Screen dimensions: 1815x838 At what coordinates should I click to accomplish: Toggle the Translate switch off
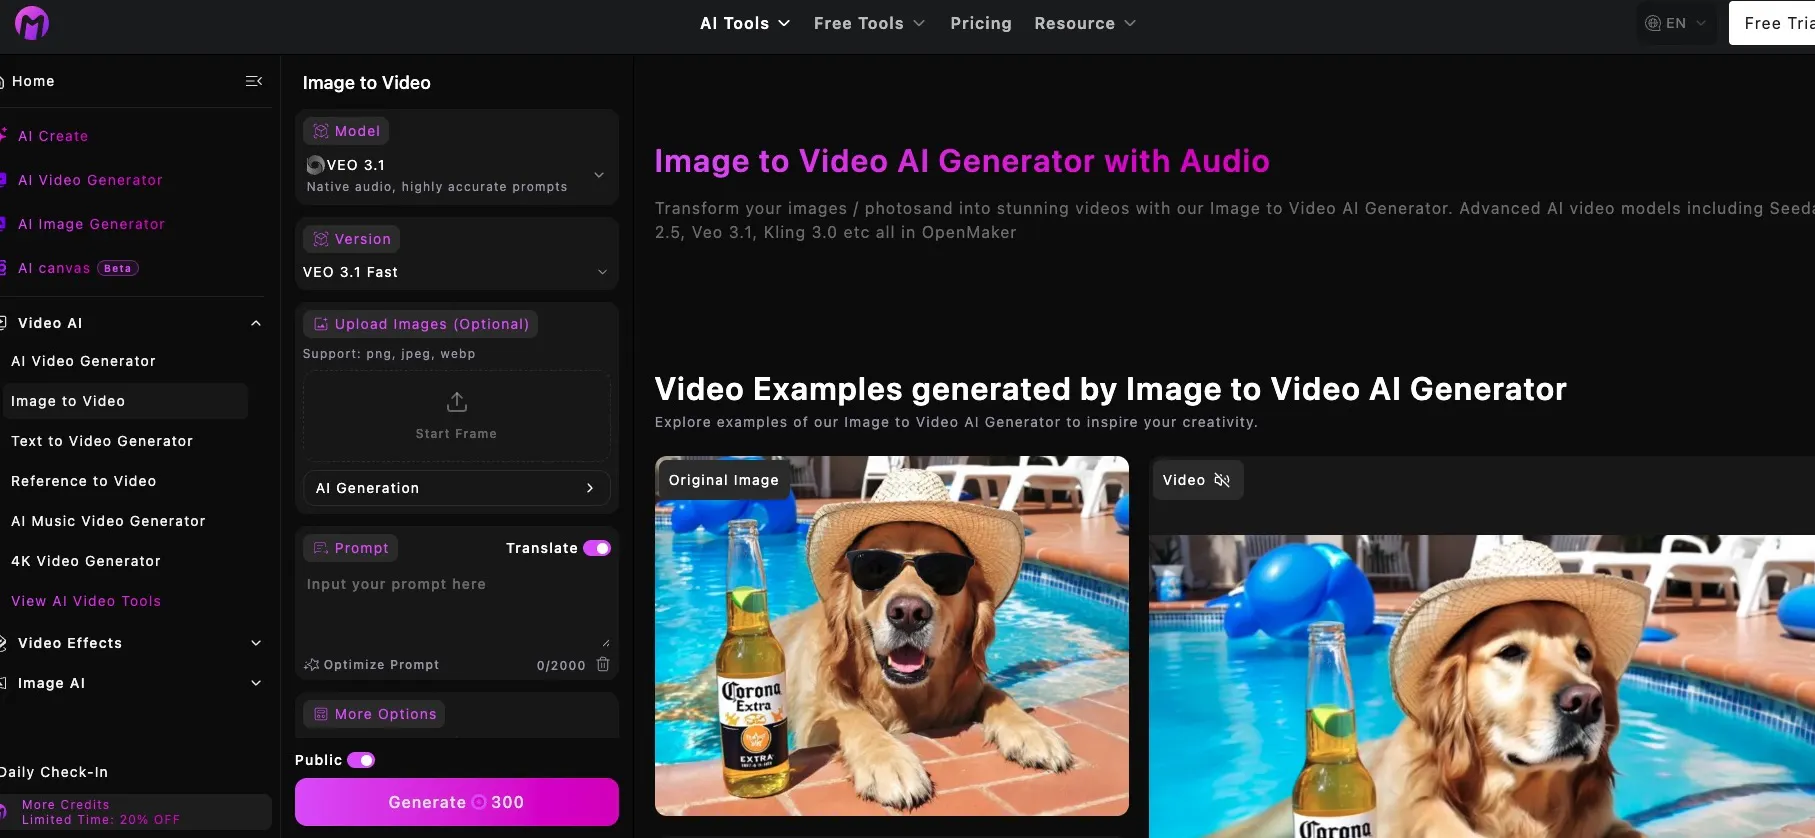[x=597, y=548]
